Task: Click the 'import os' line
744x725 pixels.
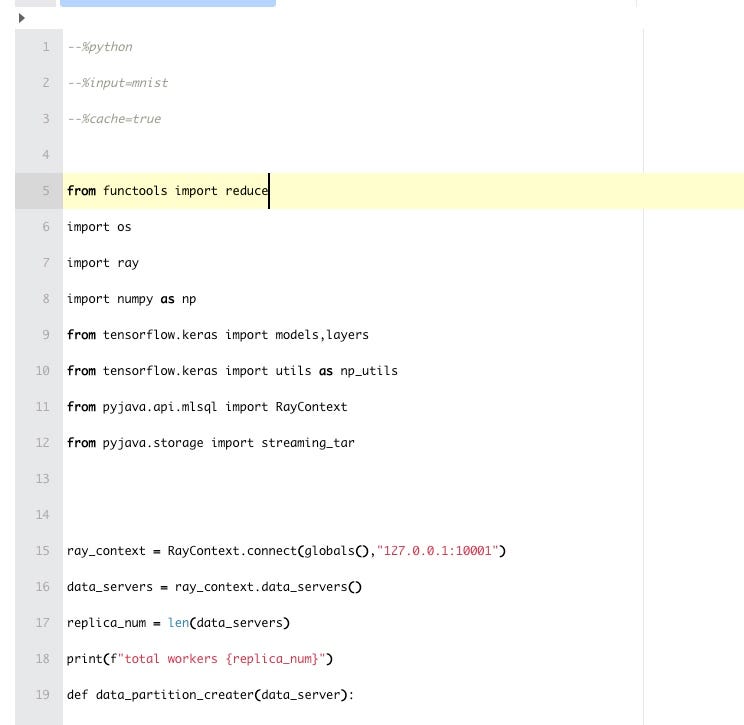Action: (99, 227)
